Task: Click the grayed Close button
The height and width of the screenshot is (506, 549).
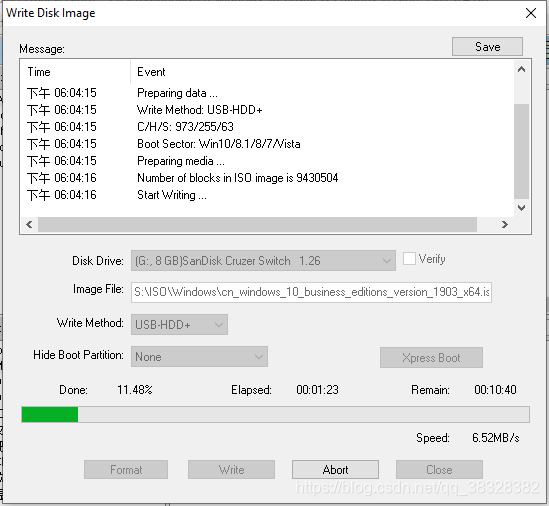Action: [x=439, y=470]
